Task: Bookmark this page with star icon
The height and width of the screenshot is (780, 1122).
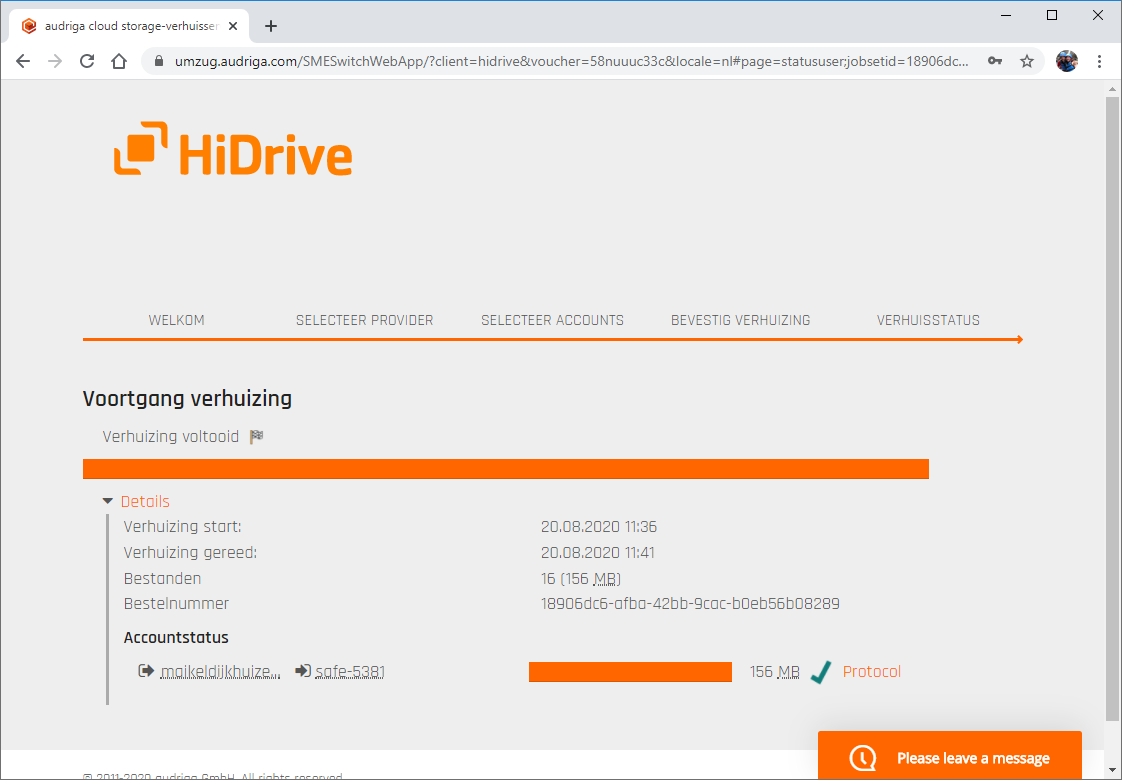Action: 1027,61
